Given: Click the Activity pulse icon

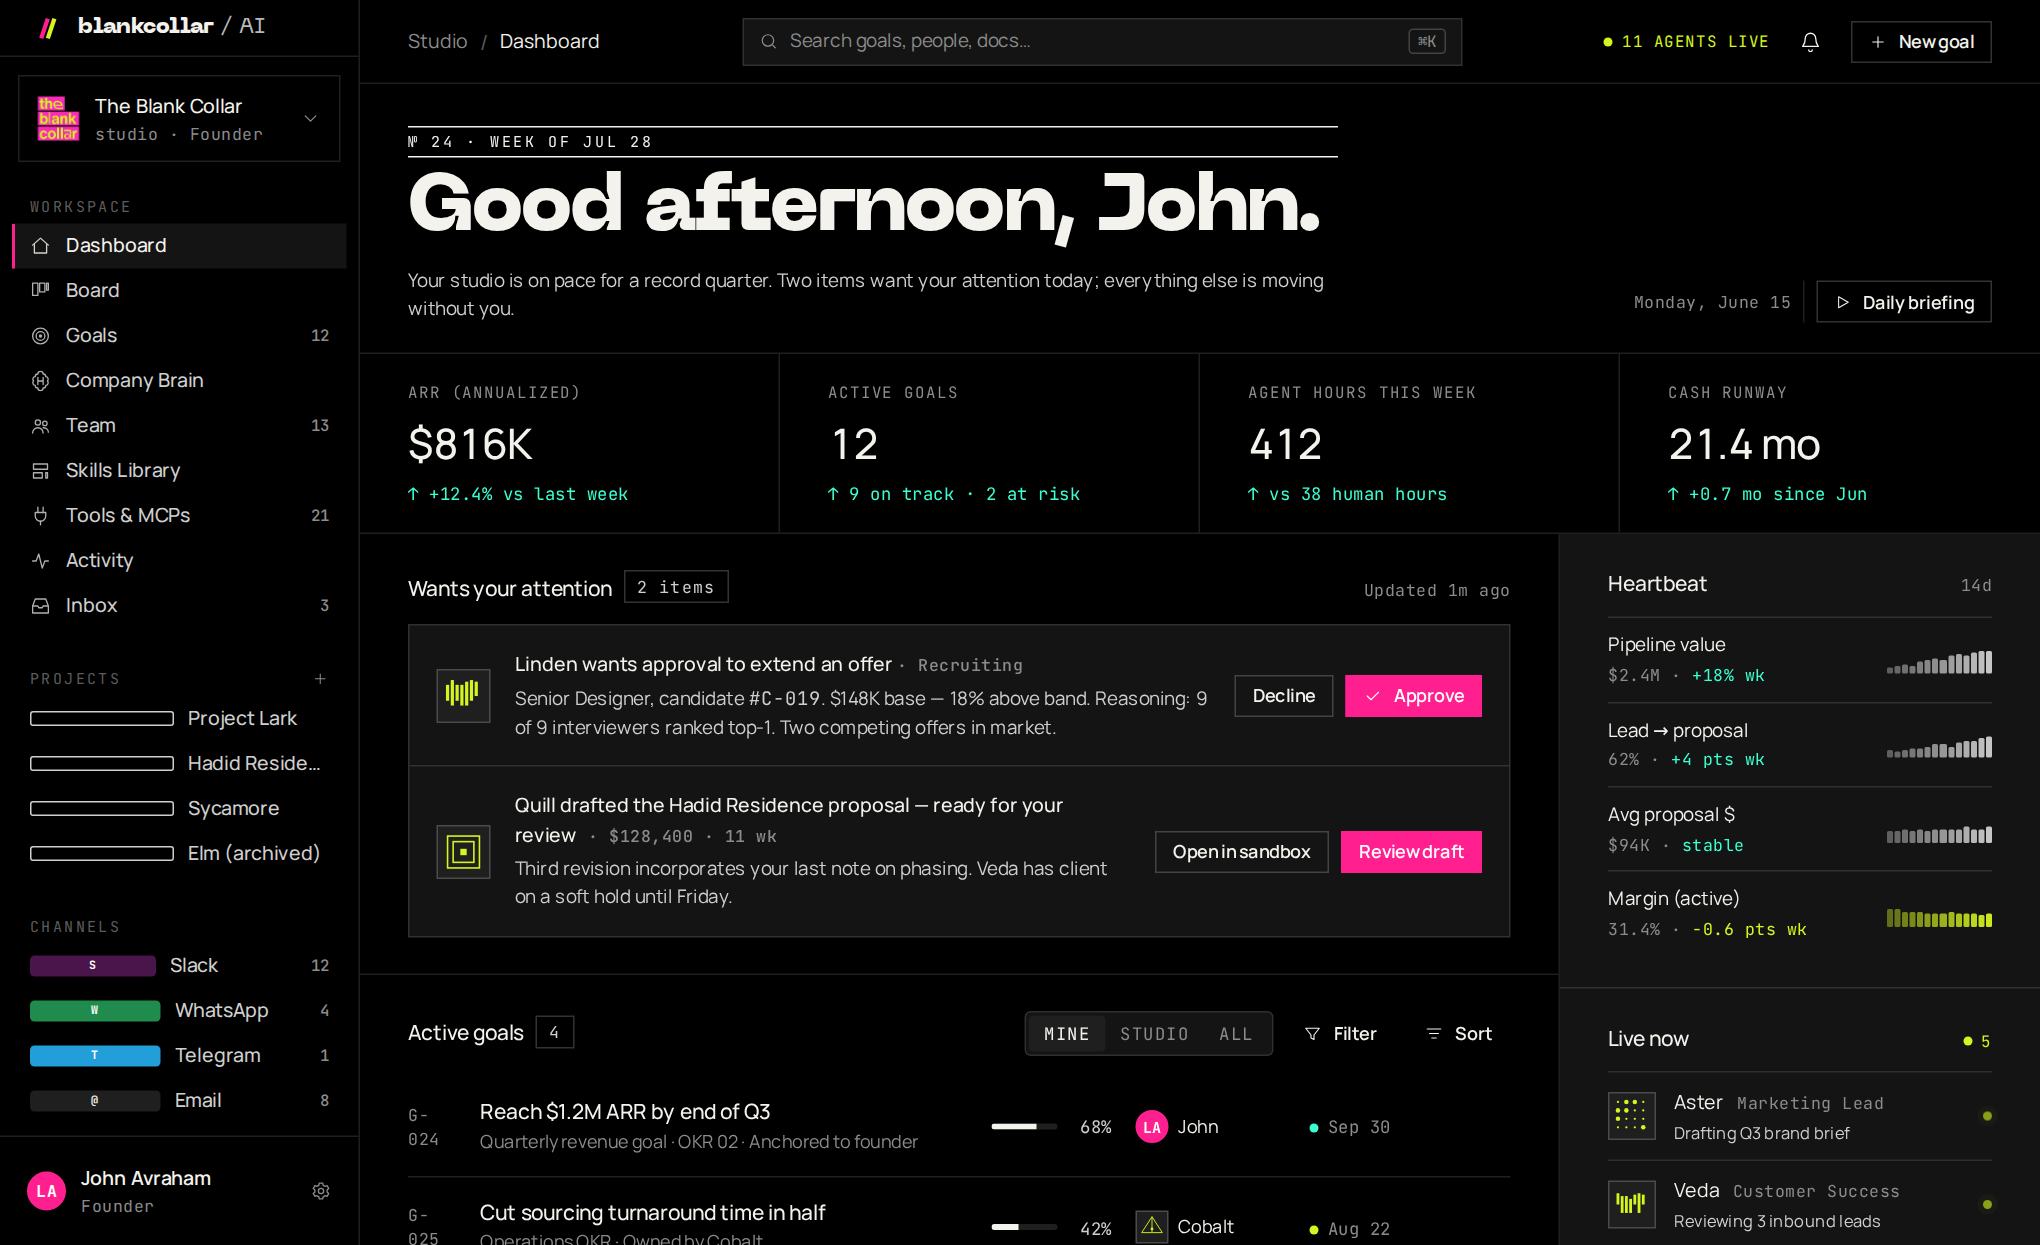Looking at the screenshot, I should (x=41, y=561).
